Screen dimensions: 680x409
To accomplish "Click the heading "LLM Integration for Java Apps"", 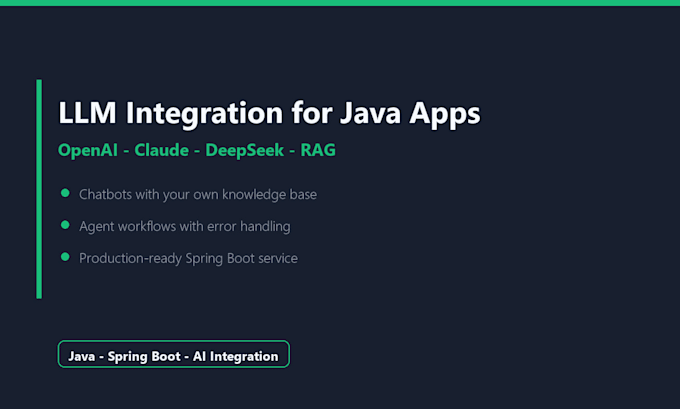I will point(269,114).
